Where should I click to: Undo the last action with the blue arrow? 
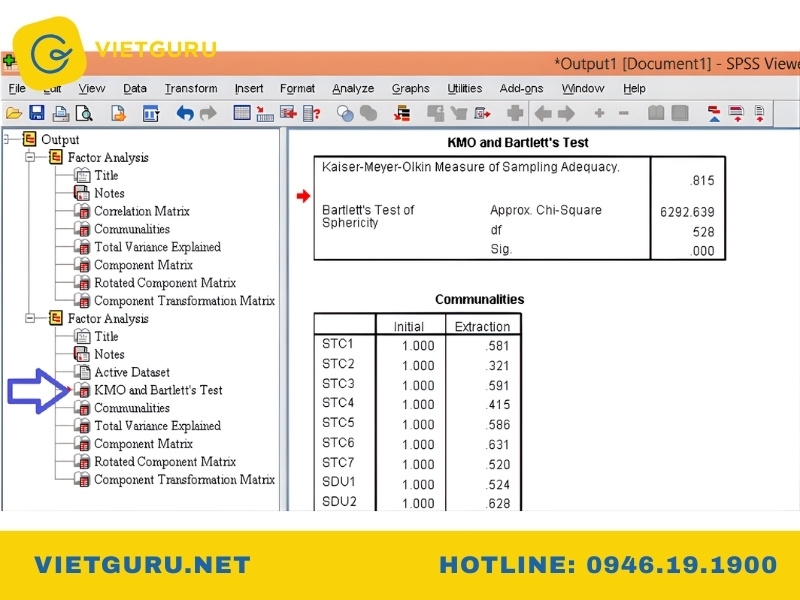coord(185,113)
